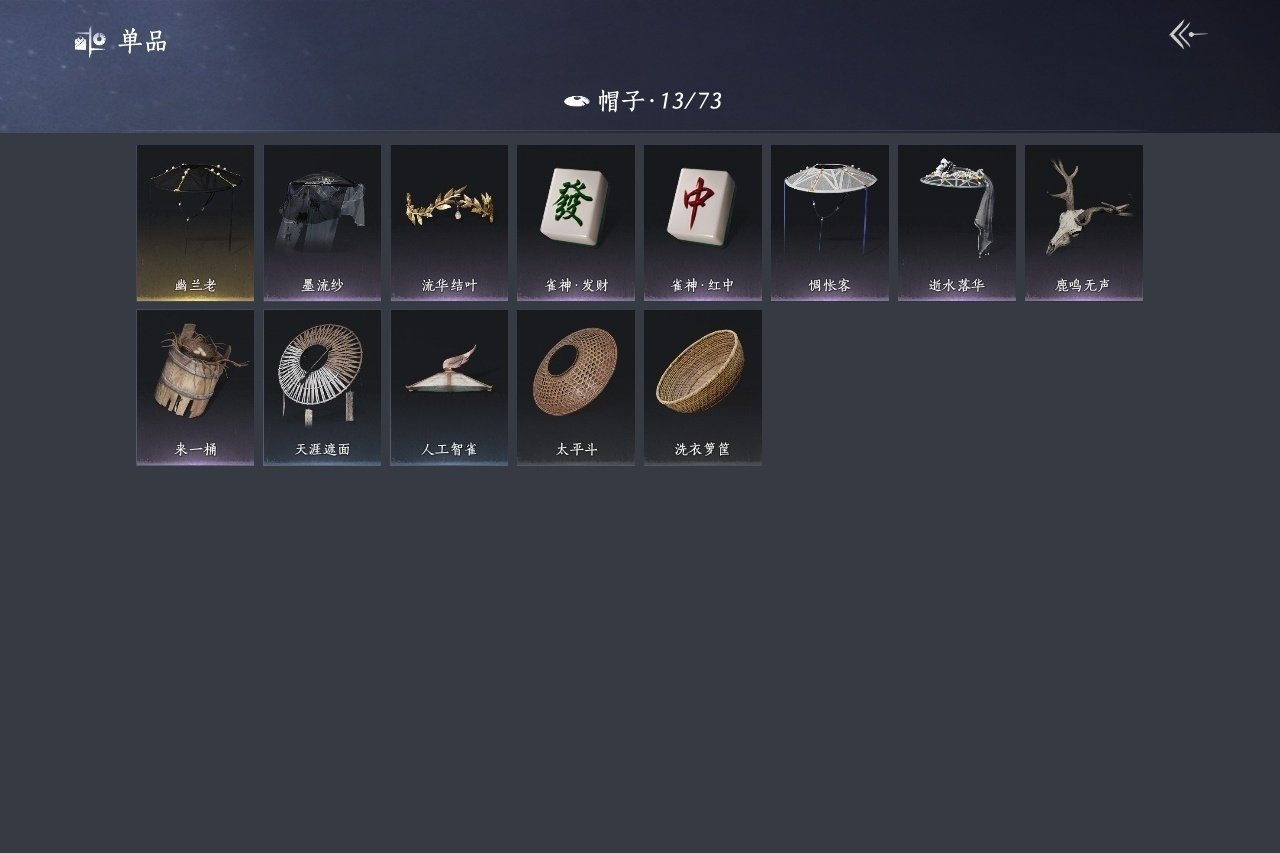Select the 鹿鸣无声 deer skull
Image resolution: width=1280 pixels, height=853 pixels.
[1084, 222]
